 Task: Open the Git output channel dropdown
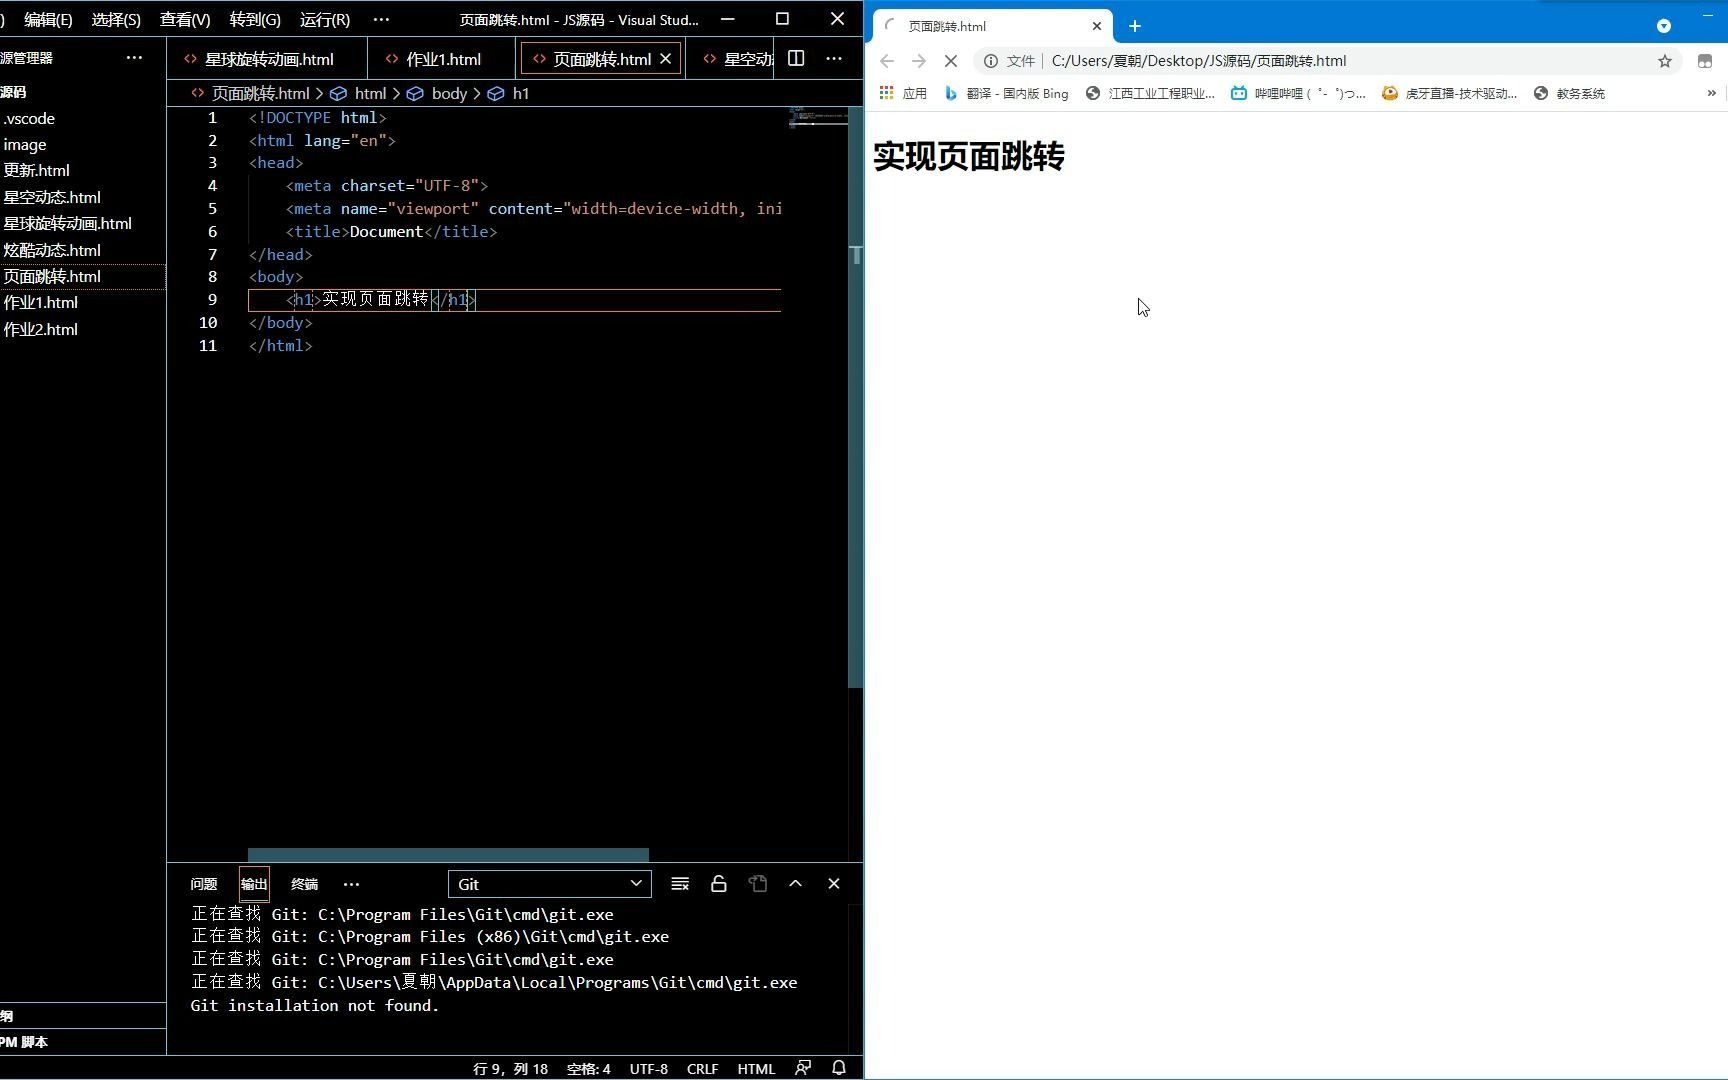pyautogui.click(x=550, y=884)
